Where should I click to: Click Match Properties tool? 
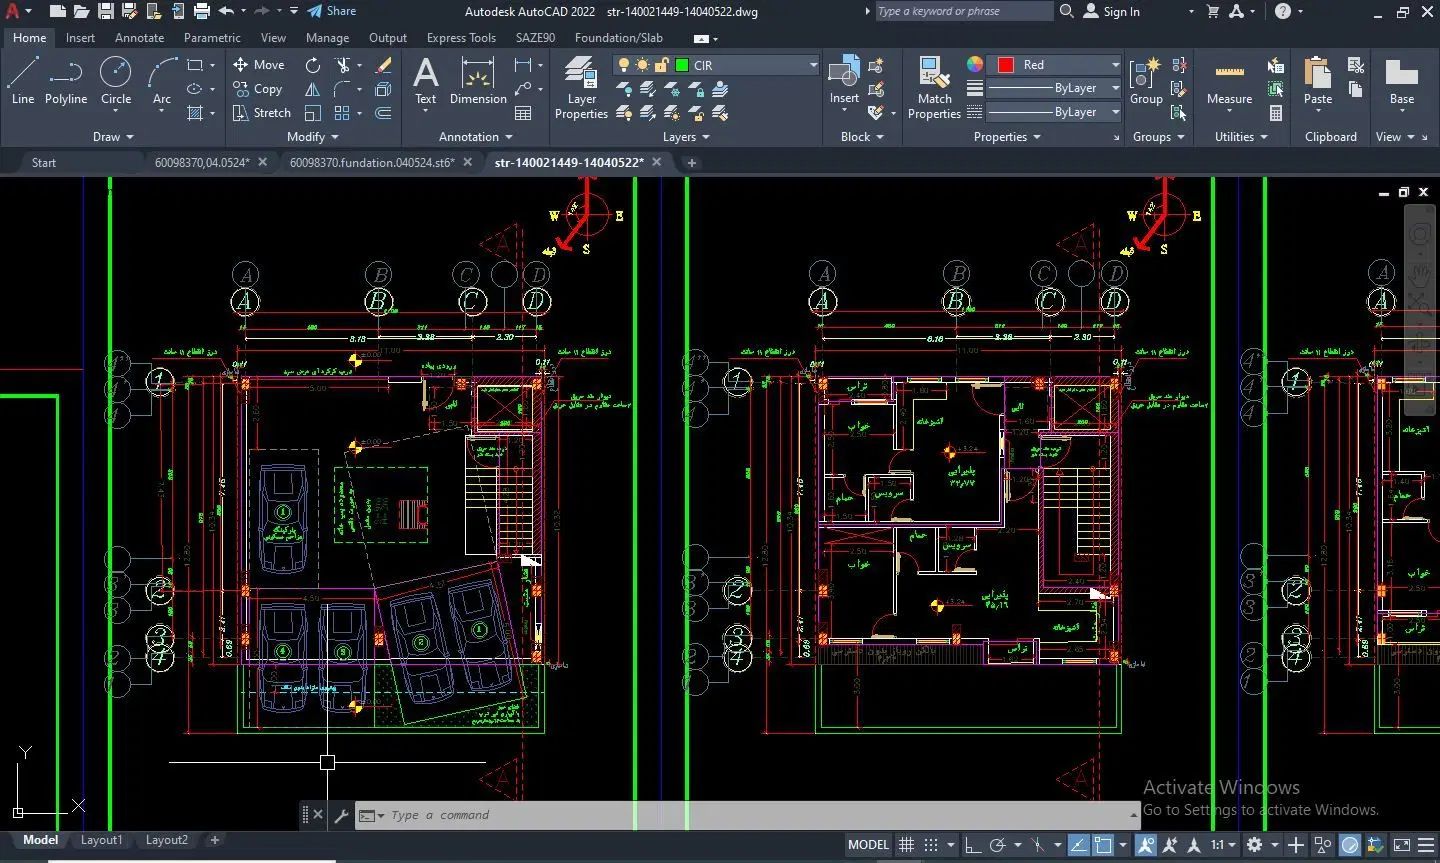pyautogui.click(x=934, y=88)
